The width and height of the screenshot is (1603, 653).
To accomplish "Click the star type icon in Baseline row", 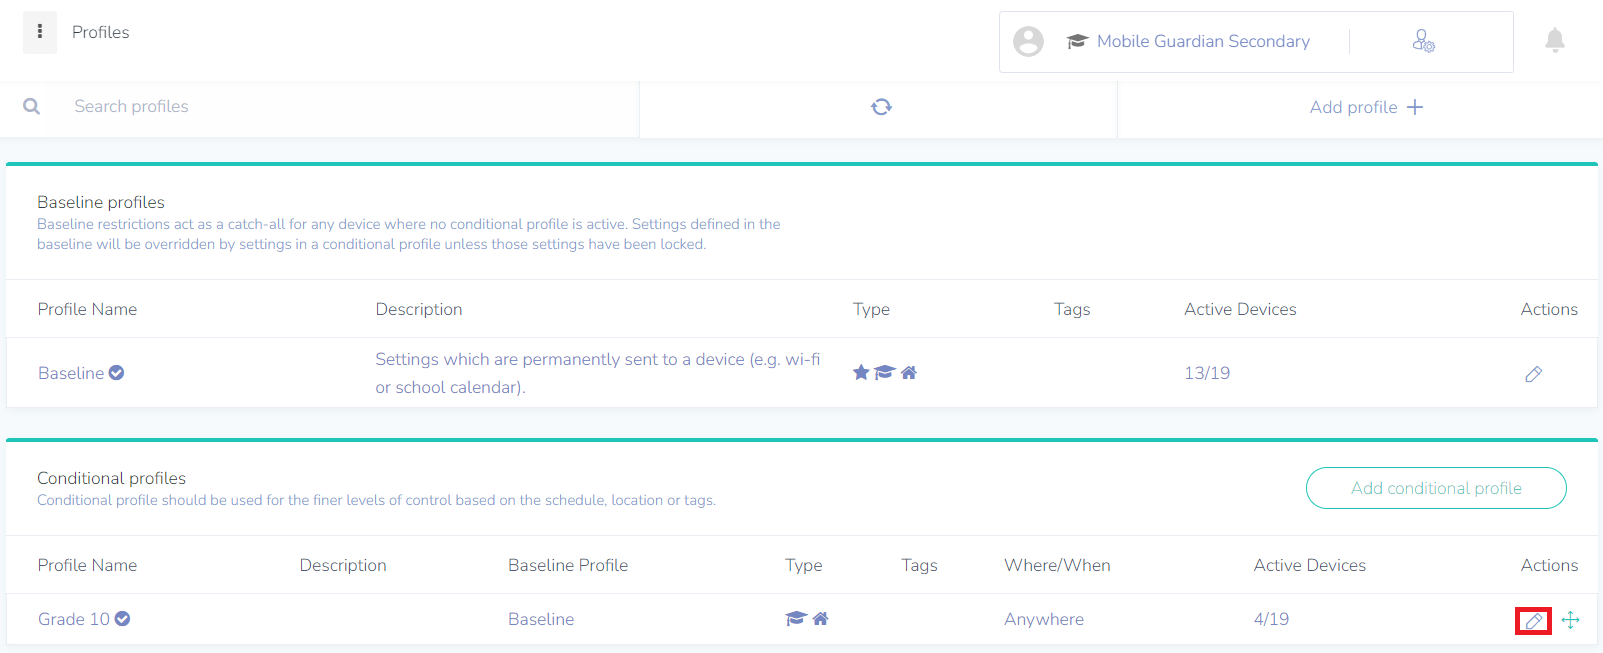I will tap(861, 372).
